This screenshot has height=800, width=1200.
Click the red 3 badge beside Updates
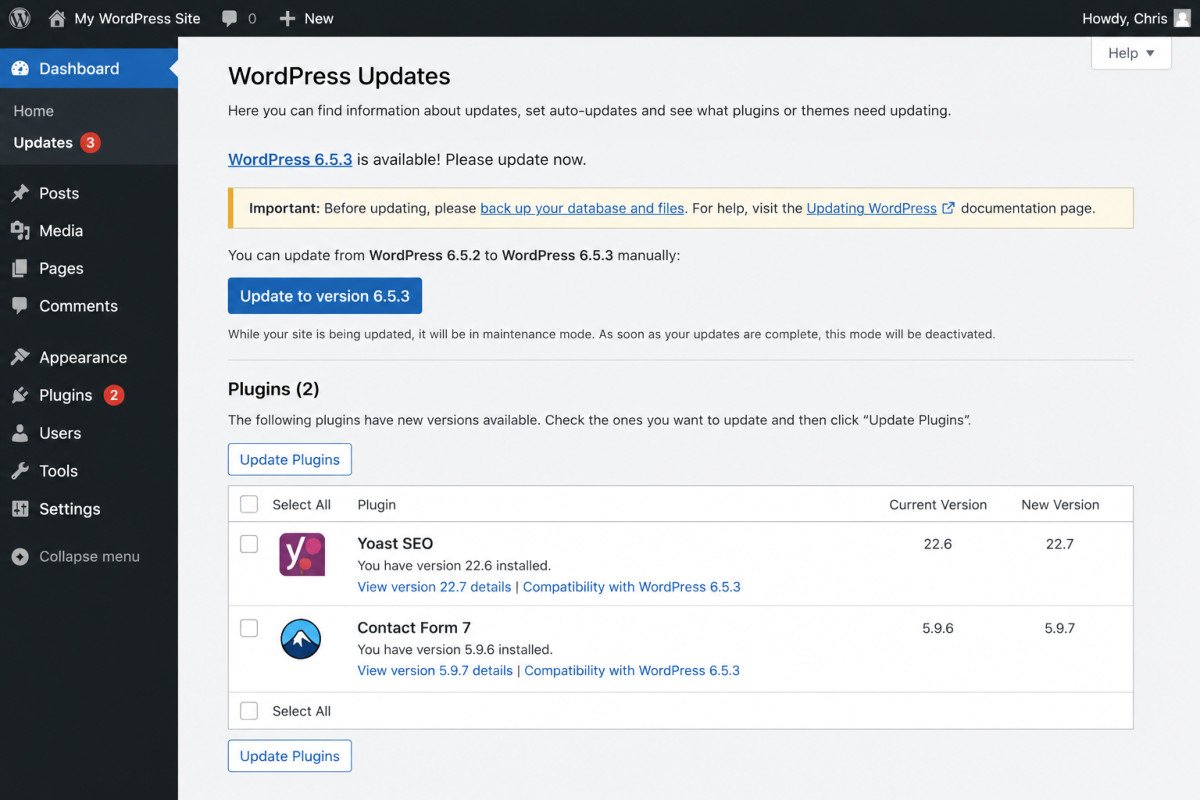pos(90,142)
